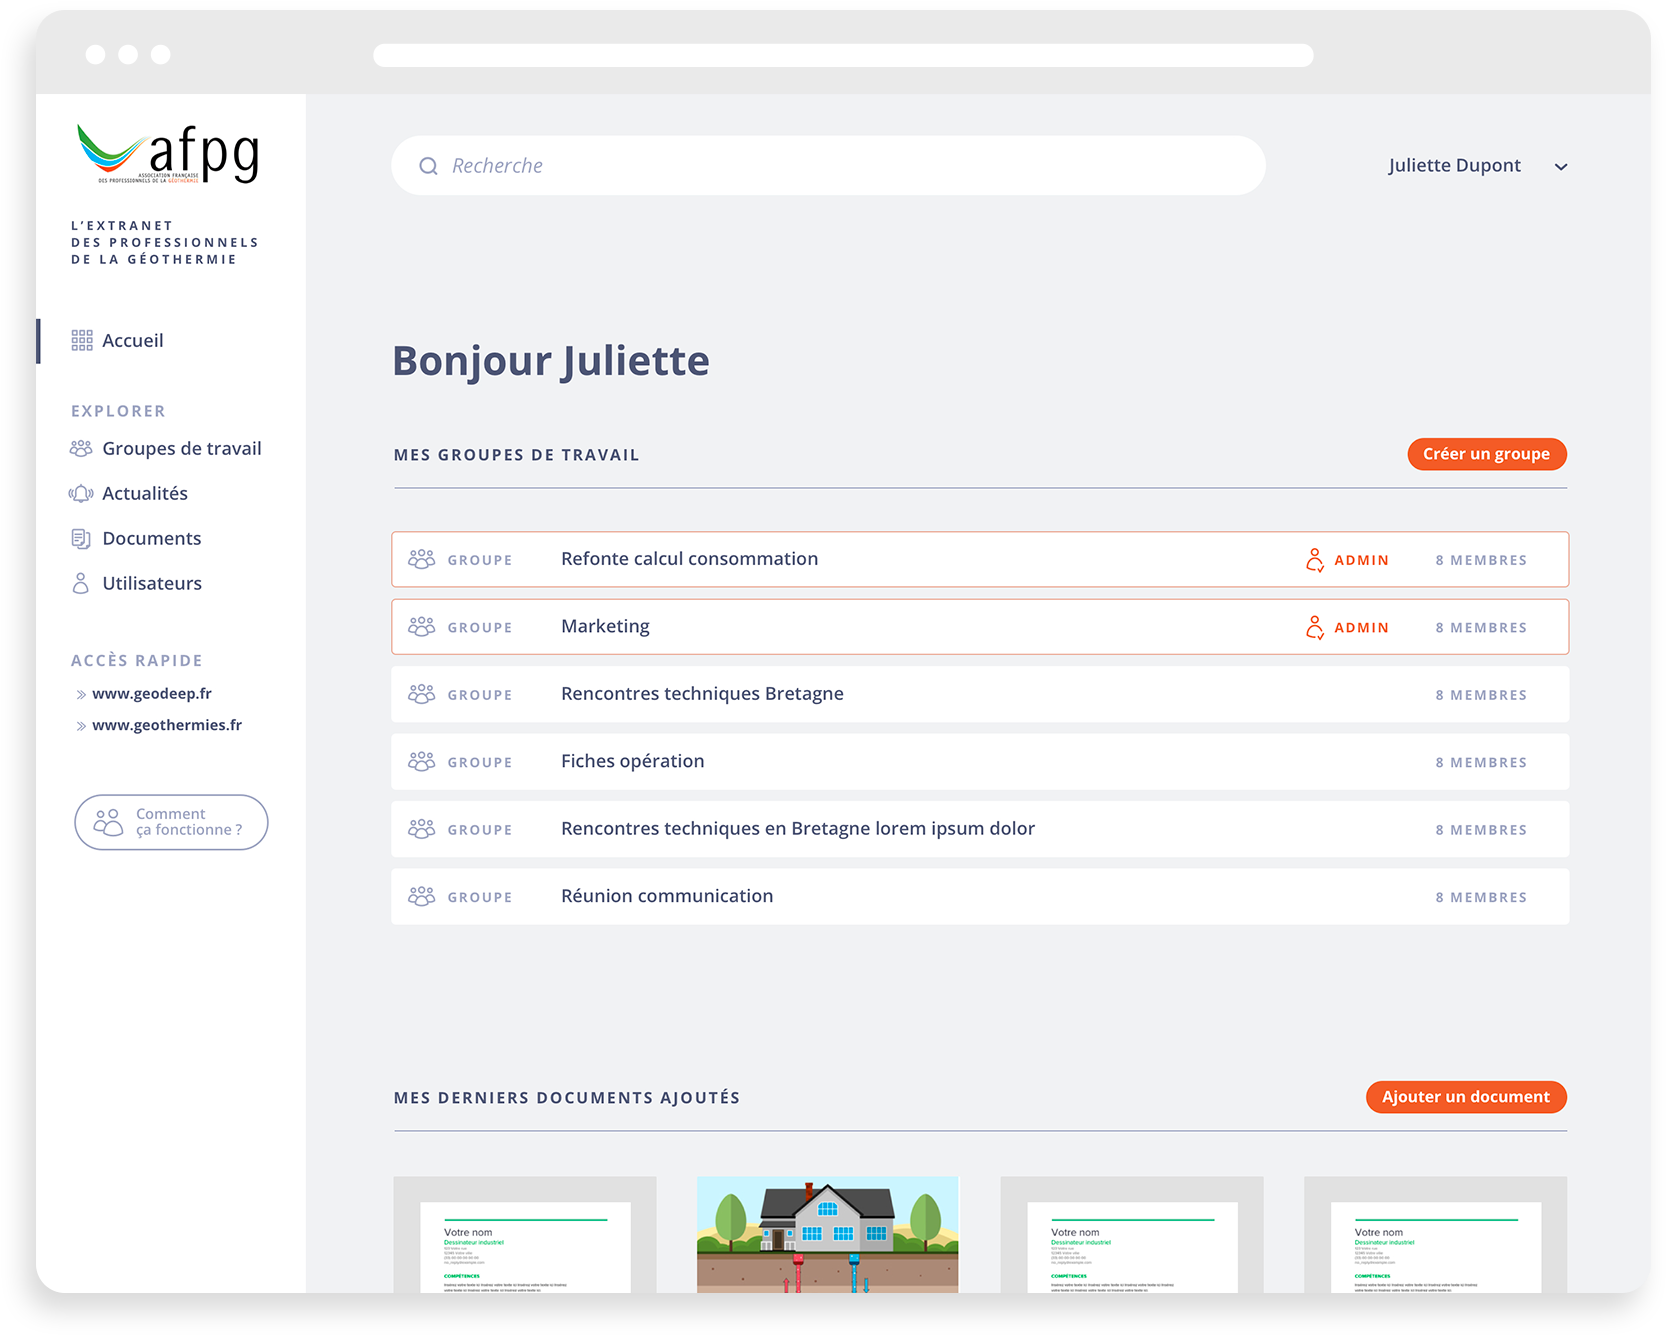Open the Marketing group title
This screenshot has height=1336, width=1666.
click(605, 627)
